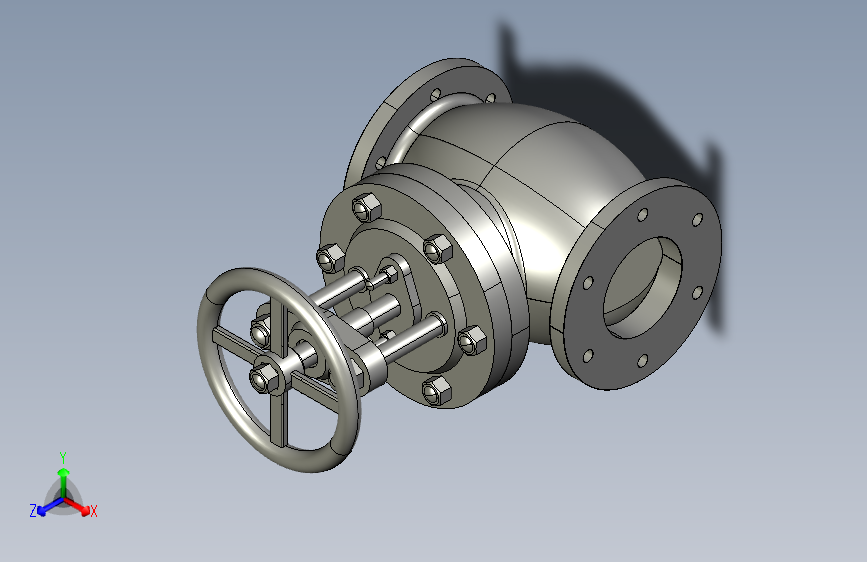Select the top hex bolt on bonnet flange
Screen dimensions: 867x562
coord(367,207)
